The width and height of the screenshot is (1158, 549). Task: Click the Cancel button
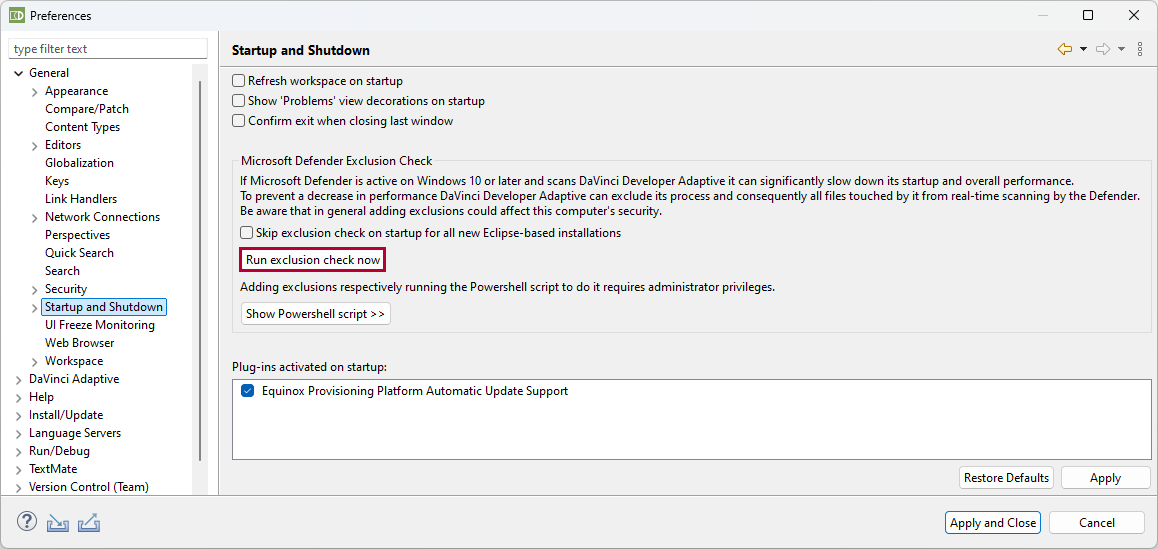[x=1097, y=522]
